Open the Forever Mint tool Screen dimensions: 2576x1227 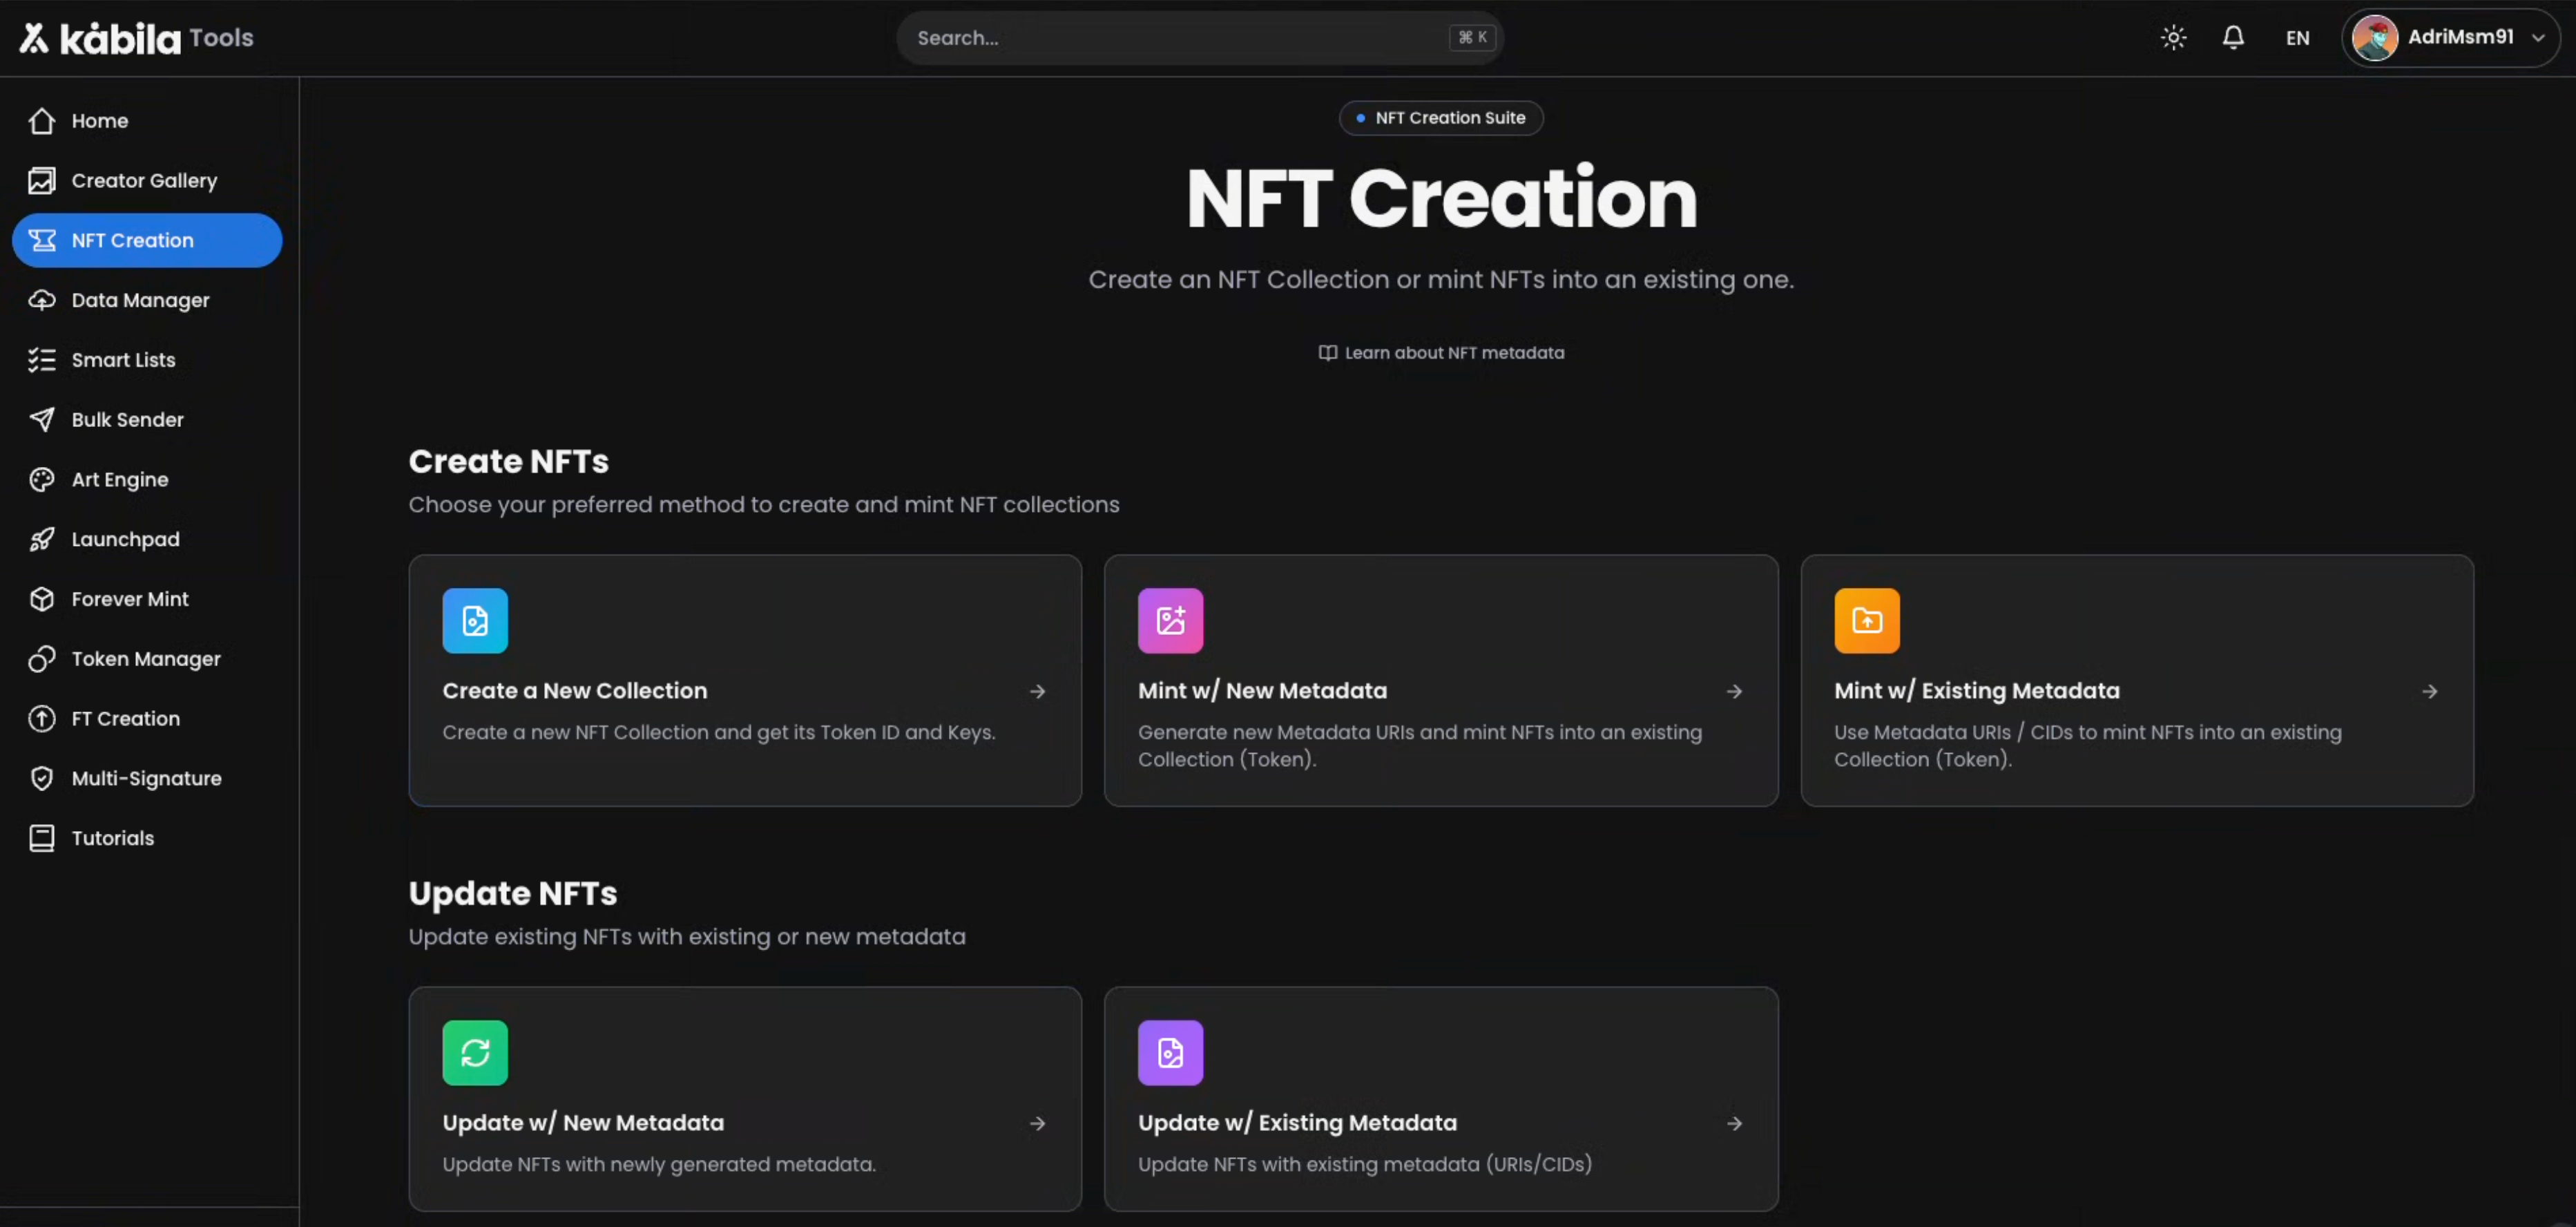[130, 598]
